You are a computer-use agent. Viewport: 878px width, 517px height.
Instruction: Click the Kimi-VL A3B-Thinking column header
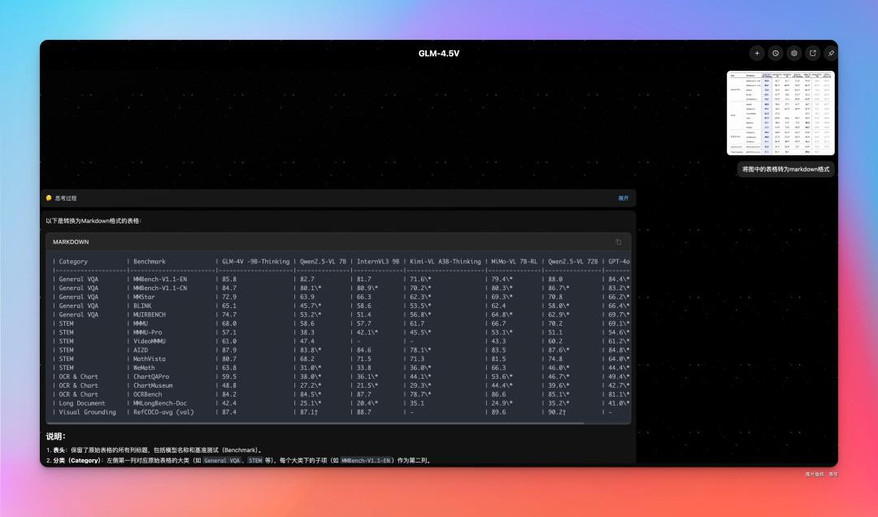445,262
